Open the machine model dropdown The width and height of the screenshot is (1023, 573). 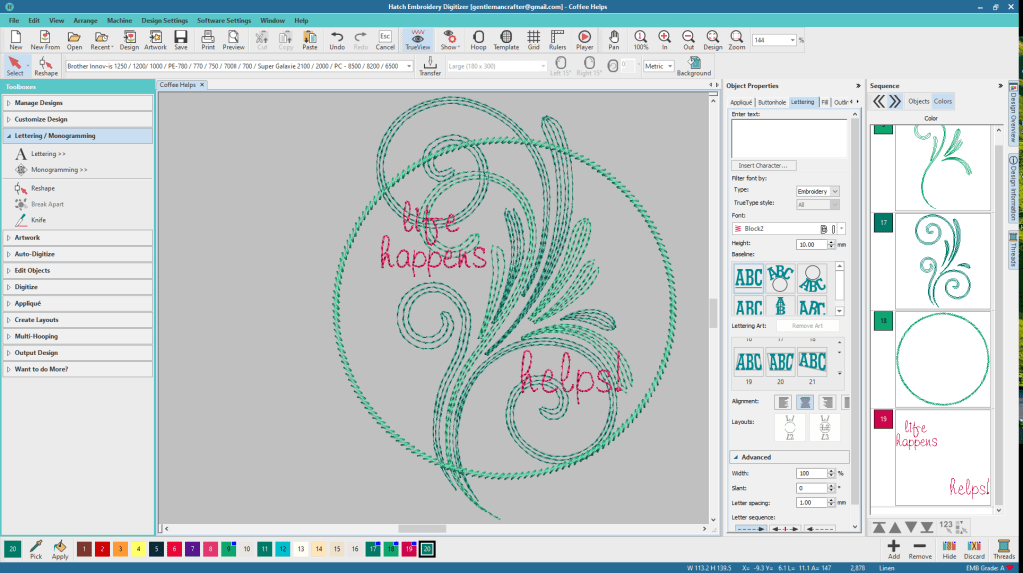[x=408, y=66]
